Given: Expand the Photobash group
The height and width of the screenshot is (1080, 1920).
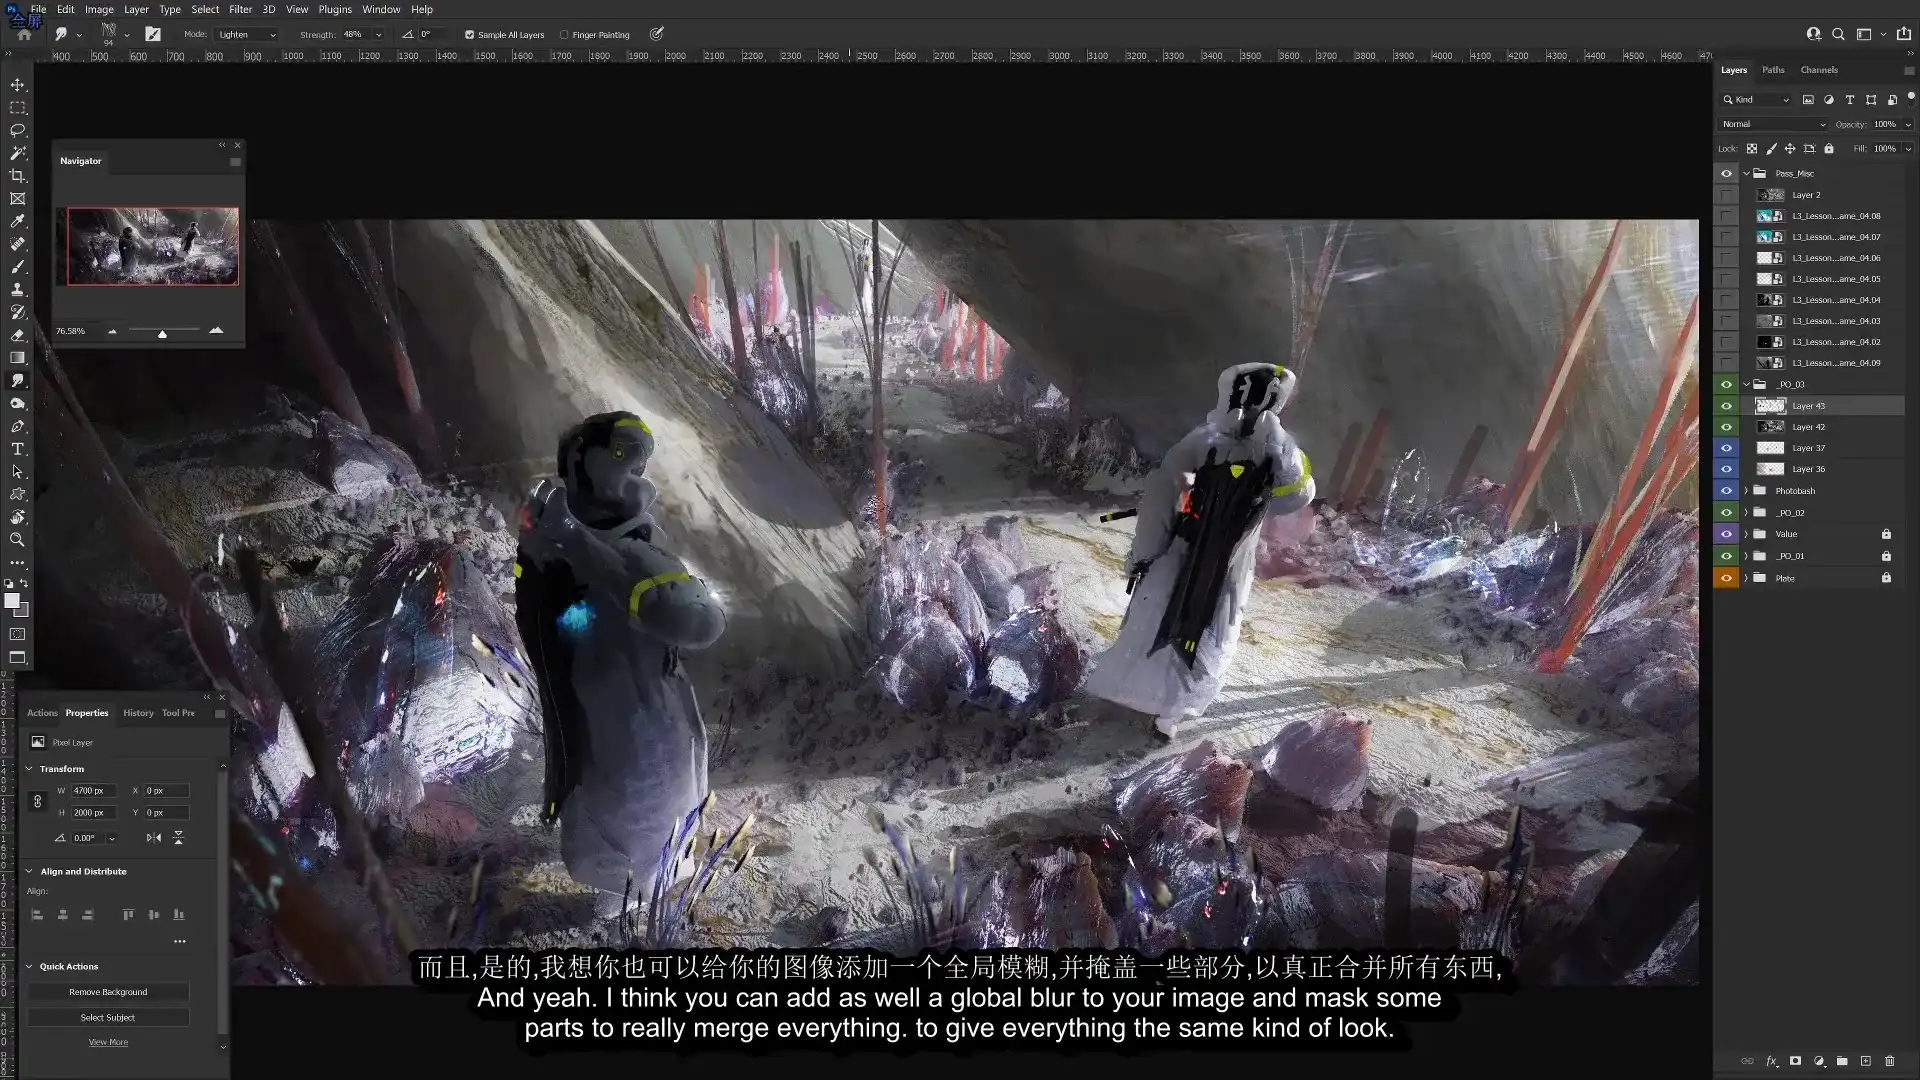Looking at the screenshot, I should pyautogui.click(x=1746, y=490).
